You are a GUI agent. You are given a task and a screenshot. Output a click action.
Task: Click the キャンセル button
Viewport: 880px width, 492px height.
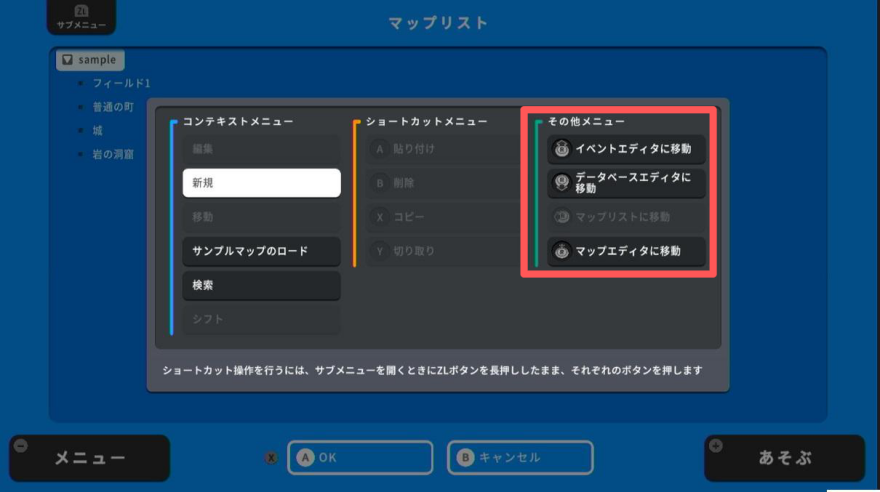tap(520, 458)
